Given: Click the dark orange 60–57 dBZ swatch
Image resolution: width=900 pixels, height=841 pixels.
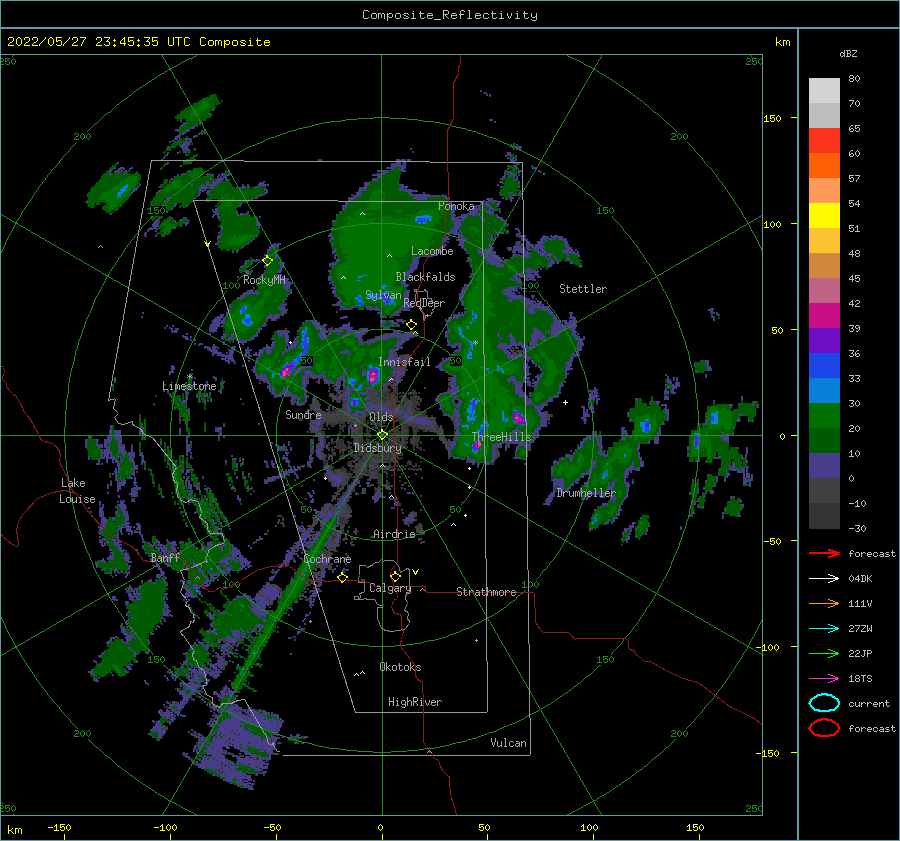Looking at the screenshot, I should pos(824,166).
